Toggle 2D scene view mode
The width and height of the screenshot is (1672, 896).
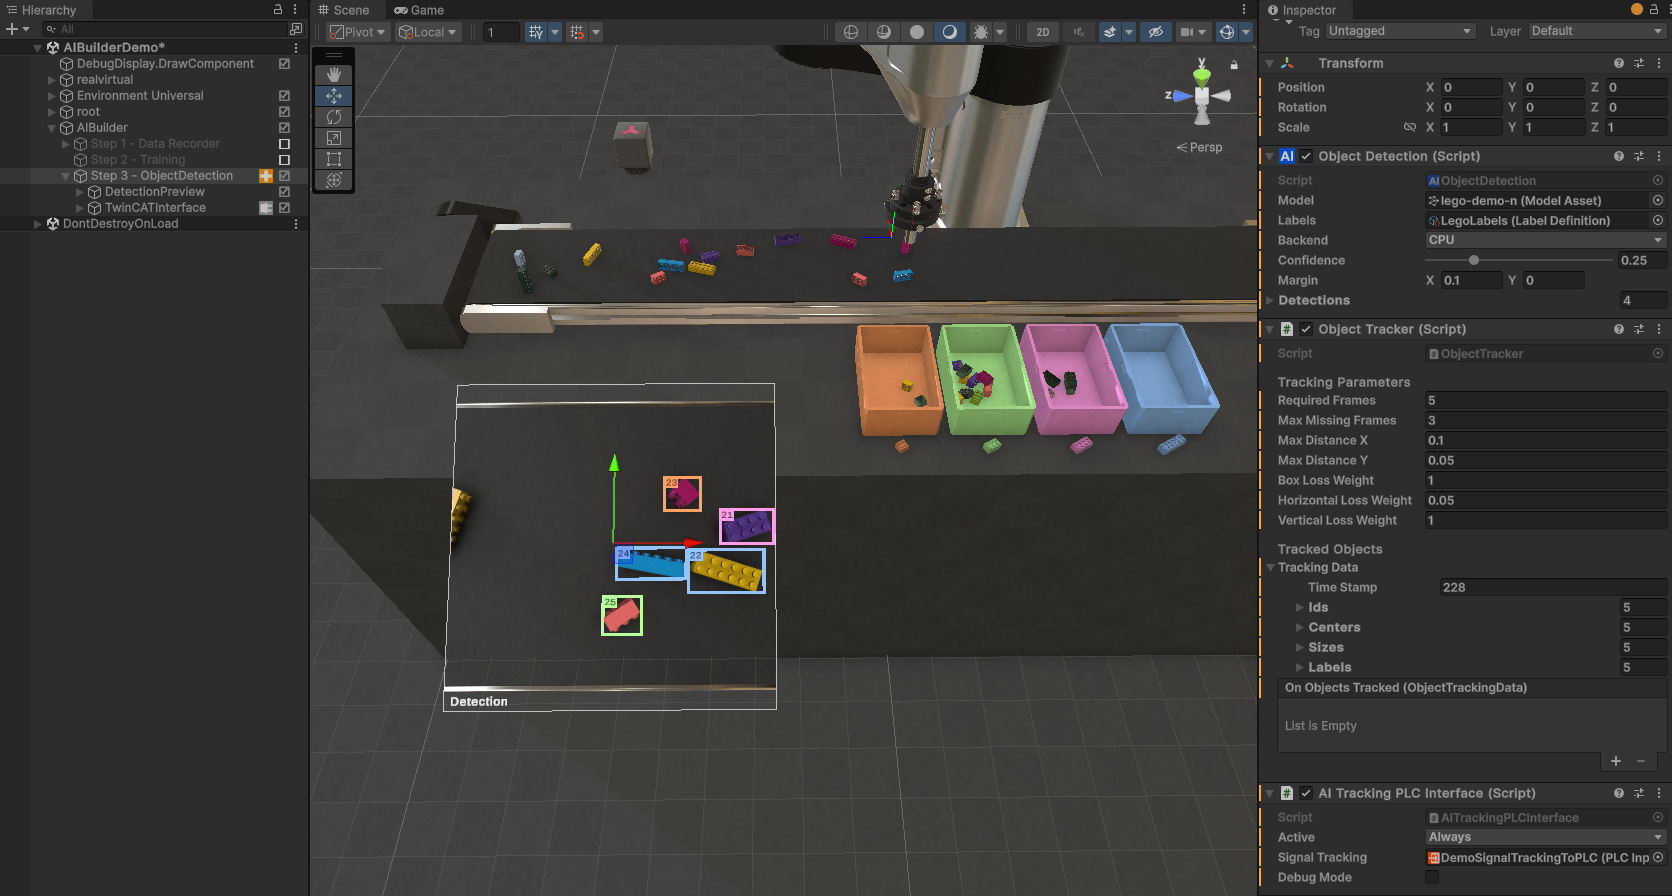coord(1042,32)
